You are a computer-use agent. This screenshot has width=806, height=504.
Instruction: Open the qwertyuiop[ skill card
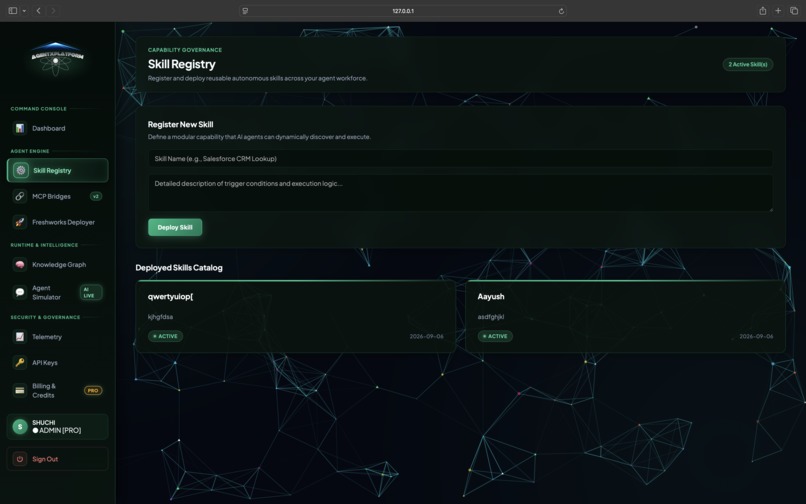pyautogui.click(x=296, y=316)
